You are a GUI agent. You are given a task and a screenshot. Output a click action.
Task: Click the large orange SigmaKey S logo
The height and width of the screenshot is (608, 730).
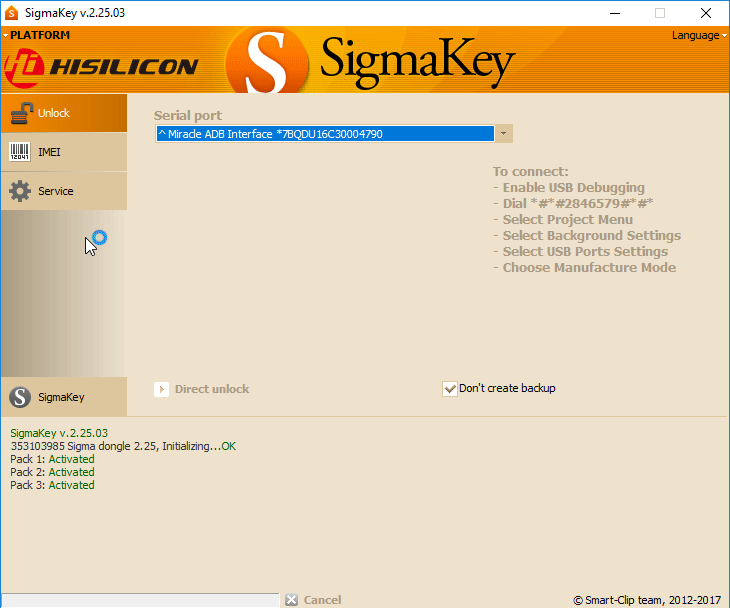[x=267, y=61]
